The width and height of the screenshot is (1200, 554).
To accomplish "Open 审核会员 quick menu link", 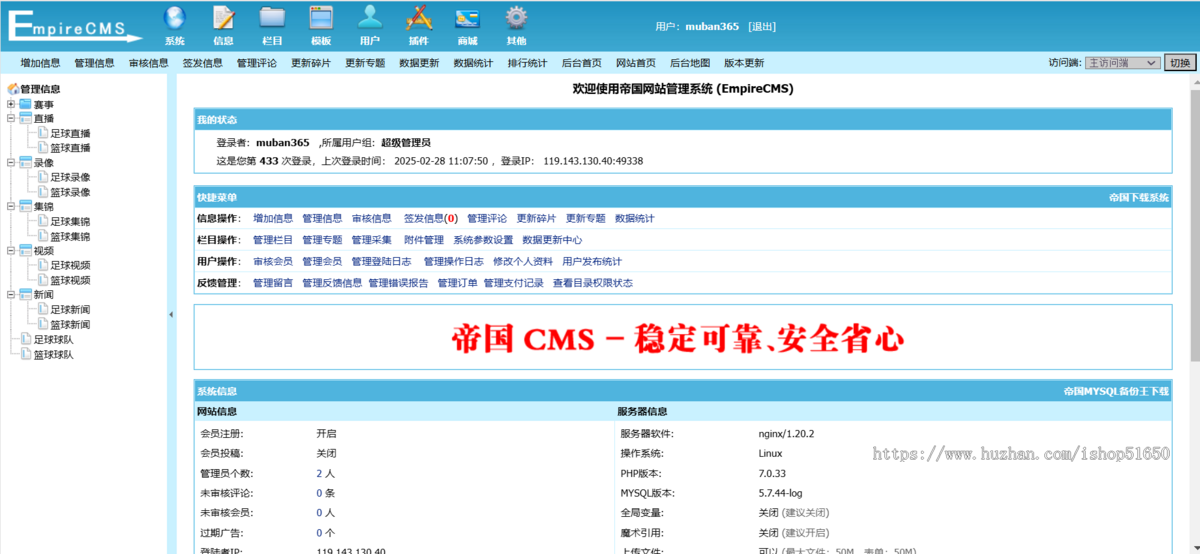I will click(273, 261).
